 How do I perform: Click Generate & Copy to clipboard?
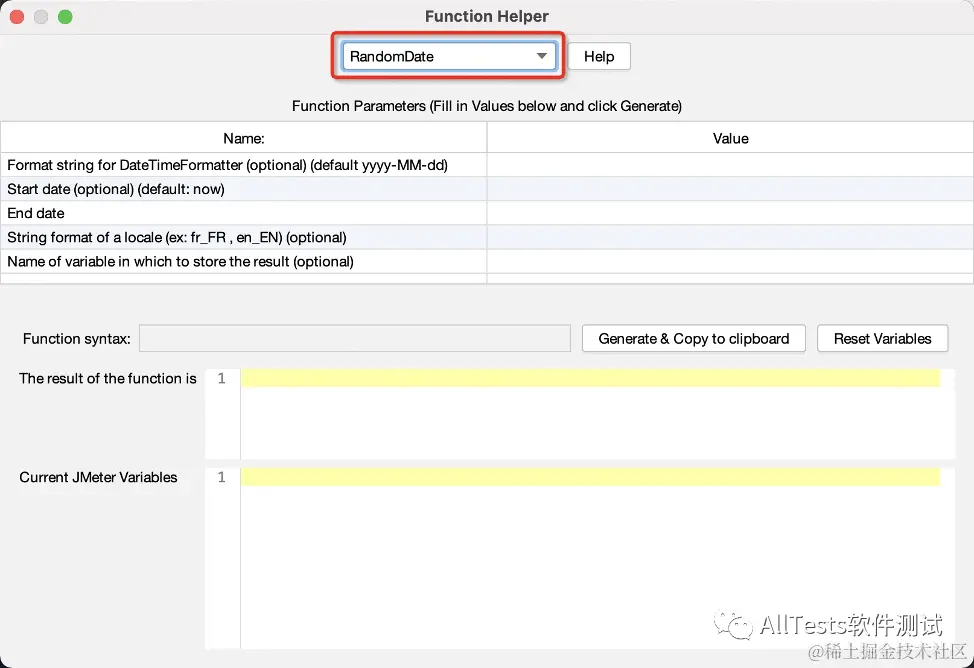pos(693,339)
